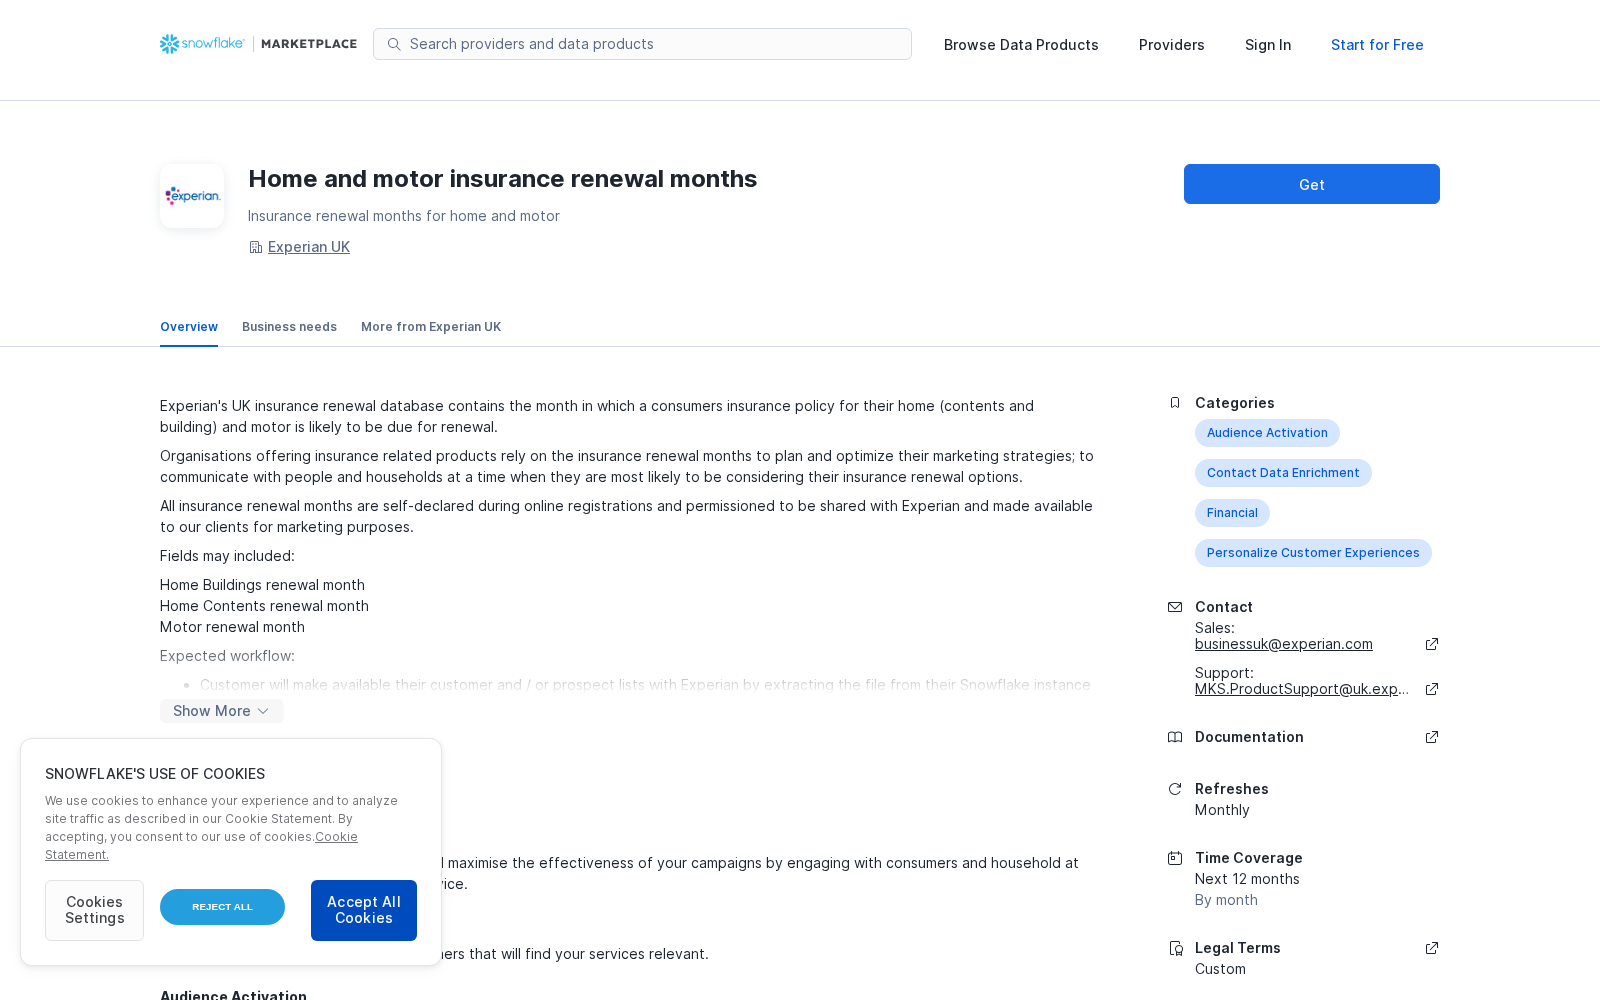Click Accept All Cookies button
This screenshot has width=1600, height=1000.
pos(364,910)
